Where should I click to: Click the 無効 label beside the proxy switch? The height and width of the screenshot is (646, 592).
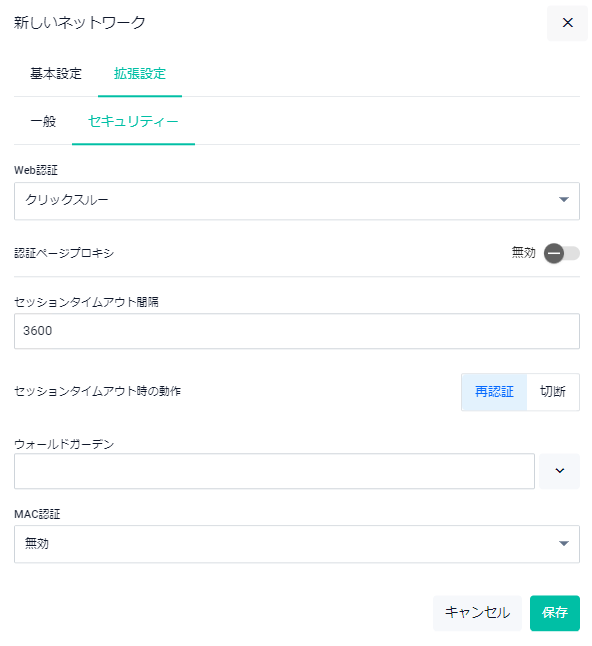[523, 252]
